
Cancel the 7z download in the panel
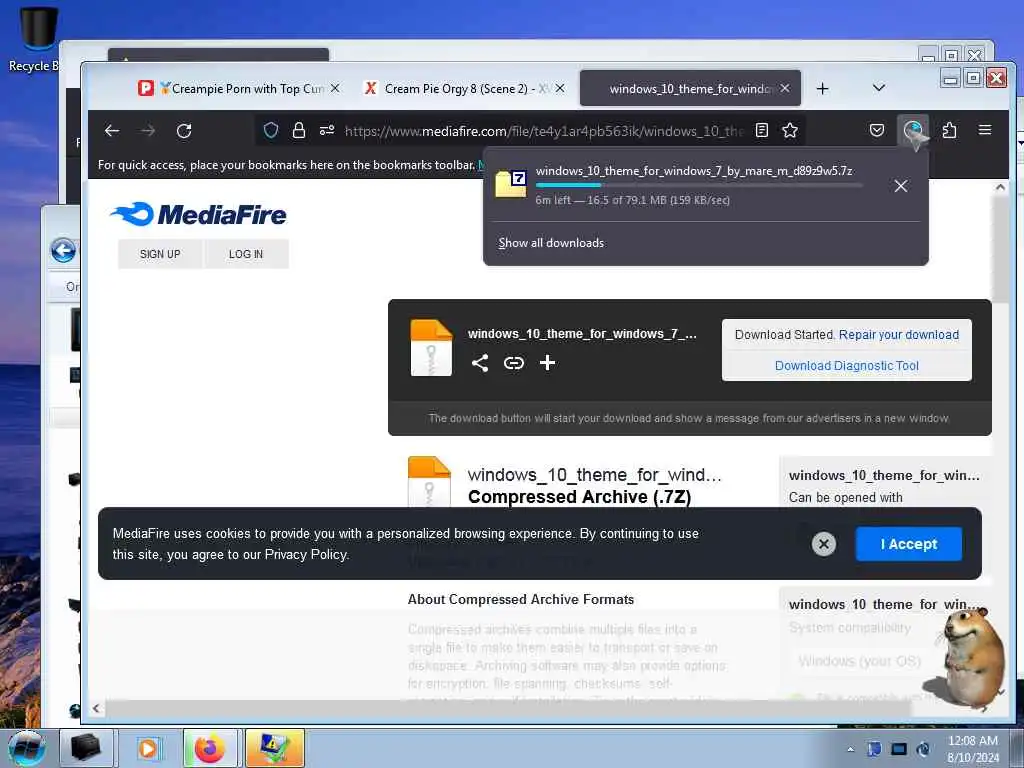pos(901,186)
